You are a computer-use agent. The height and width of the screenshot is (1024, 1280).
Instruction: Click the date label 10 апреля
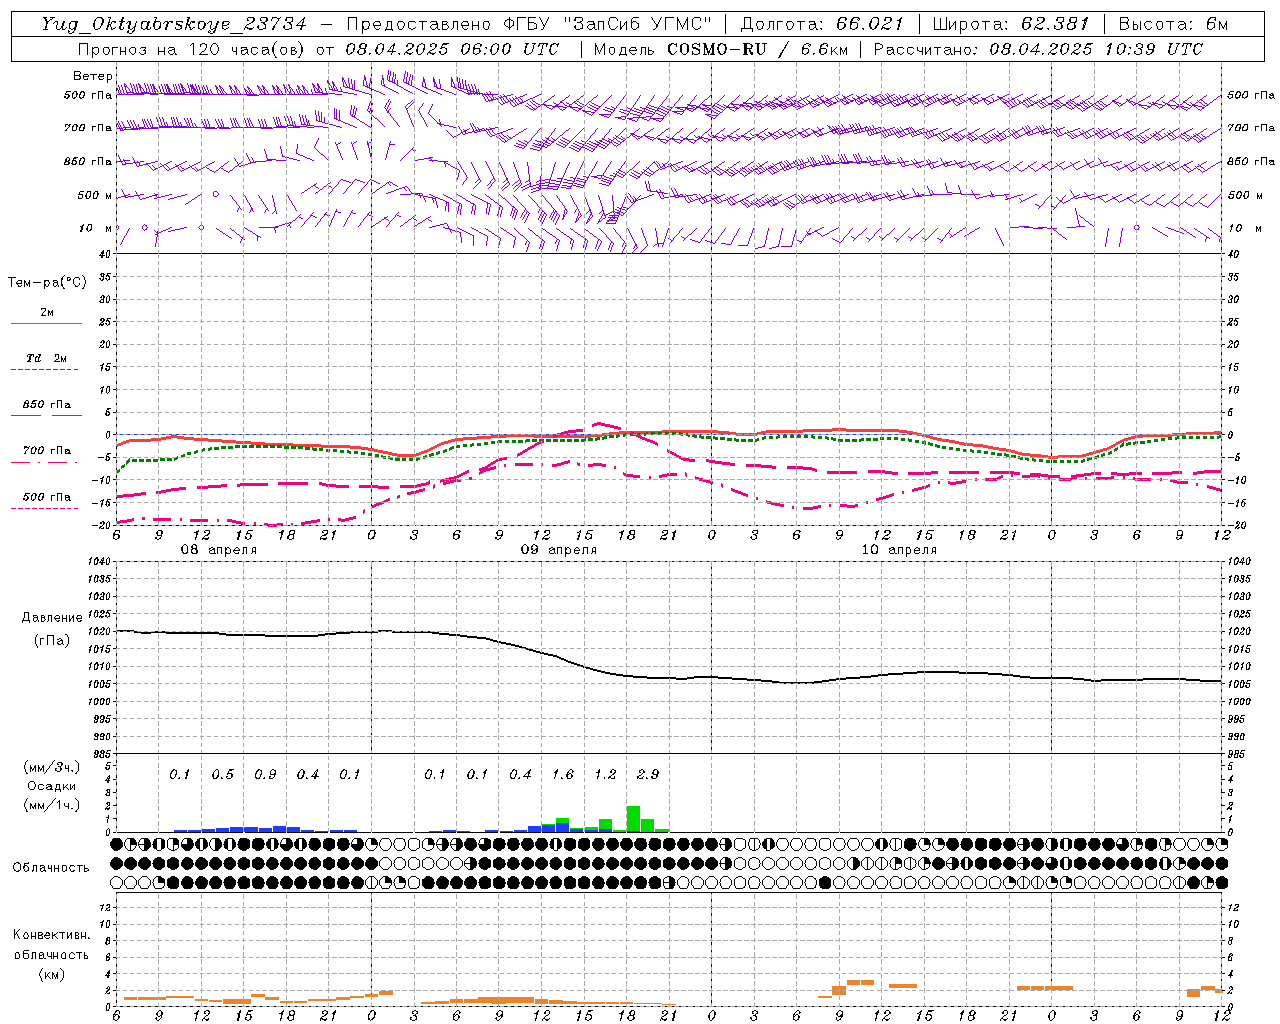899,550
